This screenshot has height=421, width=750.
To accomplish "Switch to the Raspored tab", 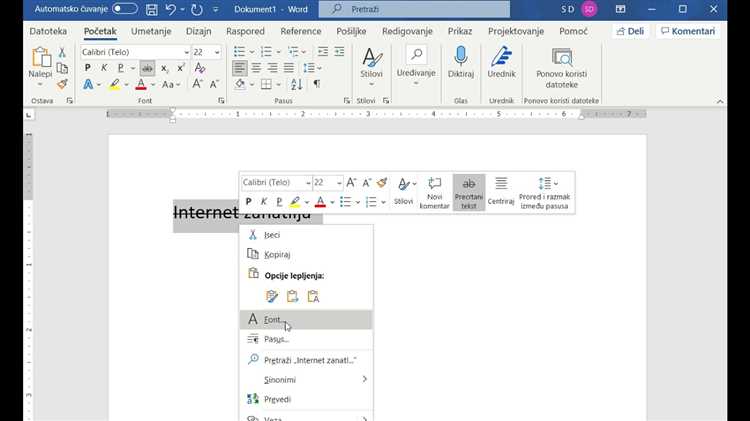I will pos(245,31).
